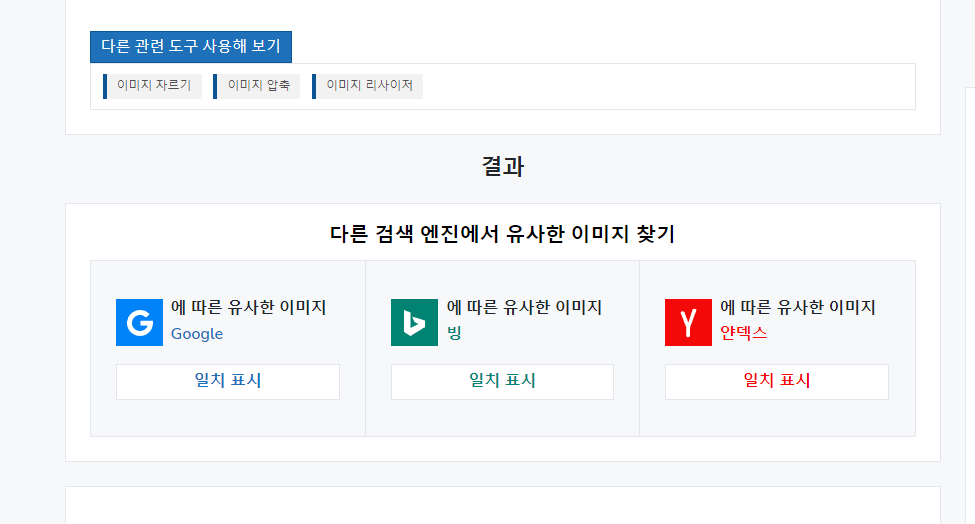Click the Bing logo icon
Image resolution: width=975 pixels, height=524 pixels.
pos(414,322)
